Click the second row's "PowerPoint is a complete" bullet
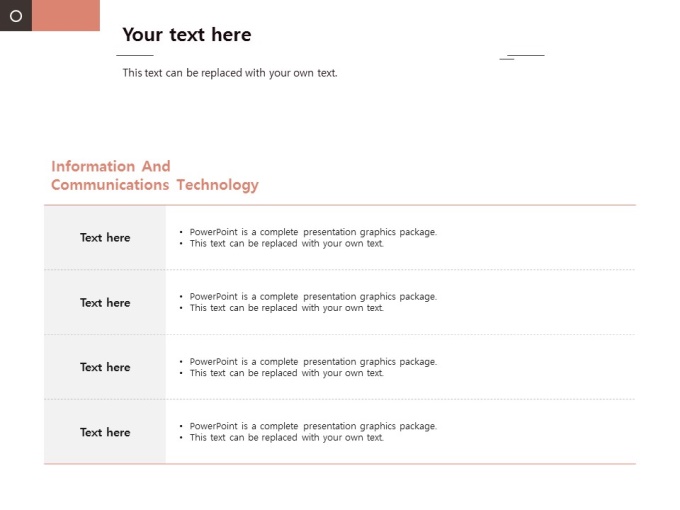Image resolution: width=680 pixels, height=510 pixels. (313, 297)
